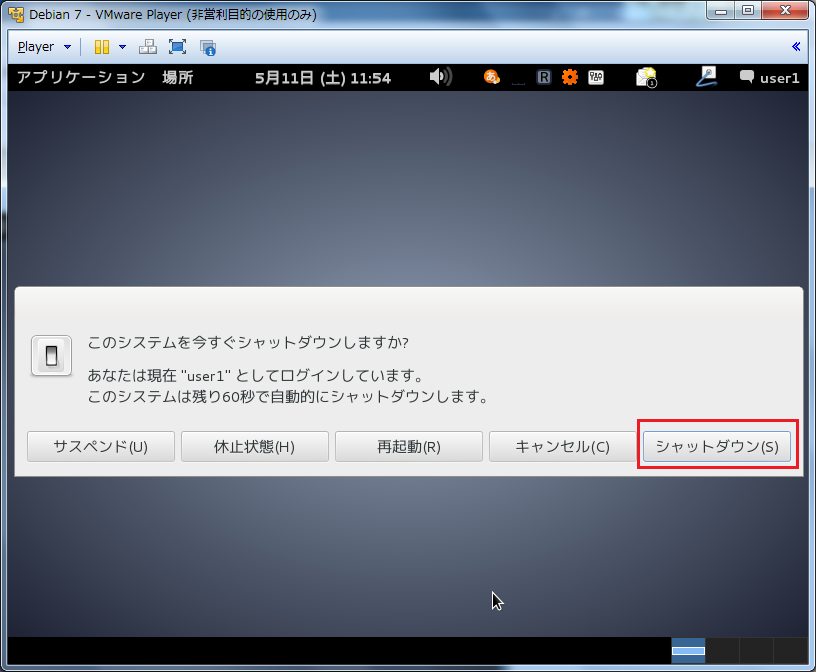Open the user1 user menu
Viewport: 816px width, 672px height.
tap(769, 78)
